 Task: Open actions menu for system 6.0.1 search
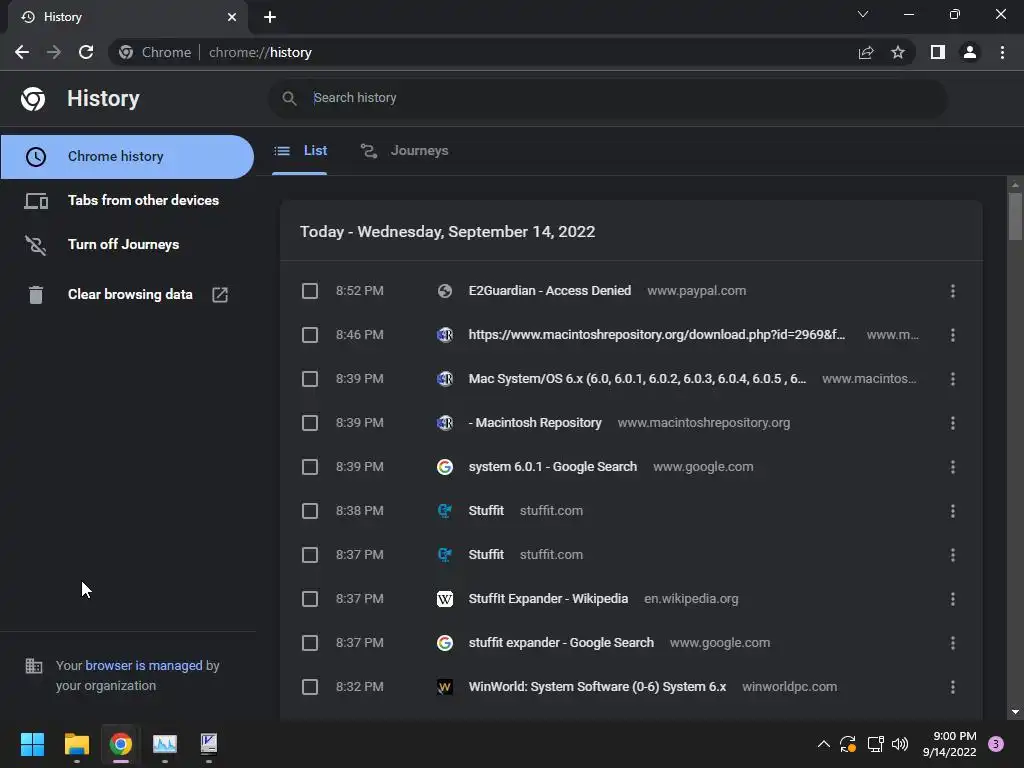click(x=953, y=467)
